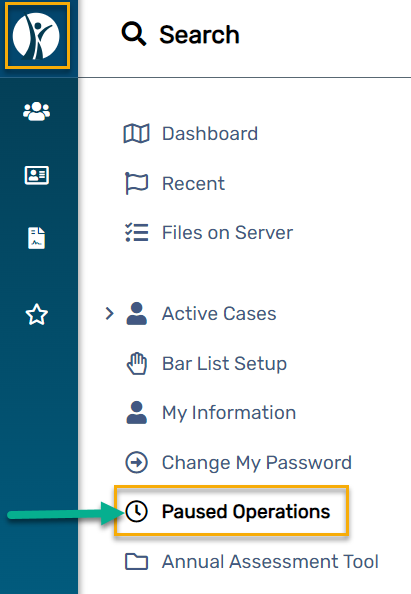Click the Paused Operations clock icon
Image resolution: width=411 pixels, height=594 pixels.
pos(136,511)
